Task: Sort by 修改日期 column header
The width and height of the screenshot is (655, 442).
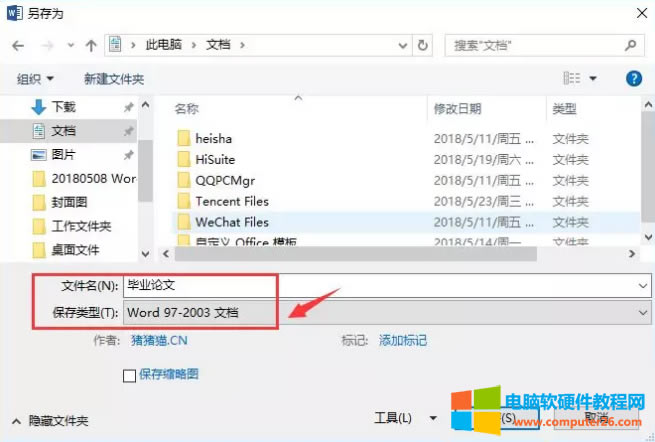Action: click(x=457, y=109)
